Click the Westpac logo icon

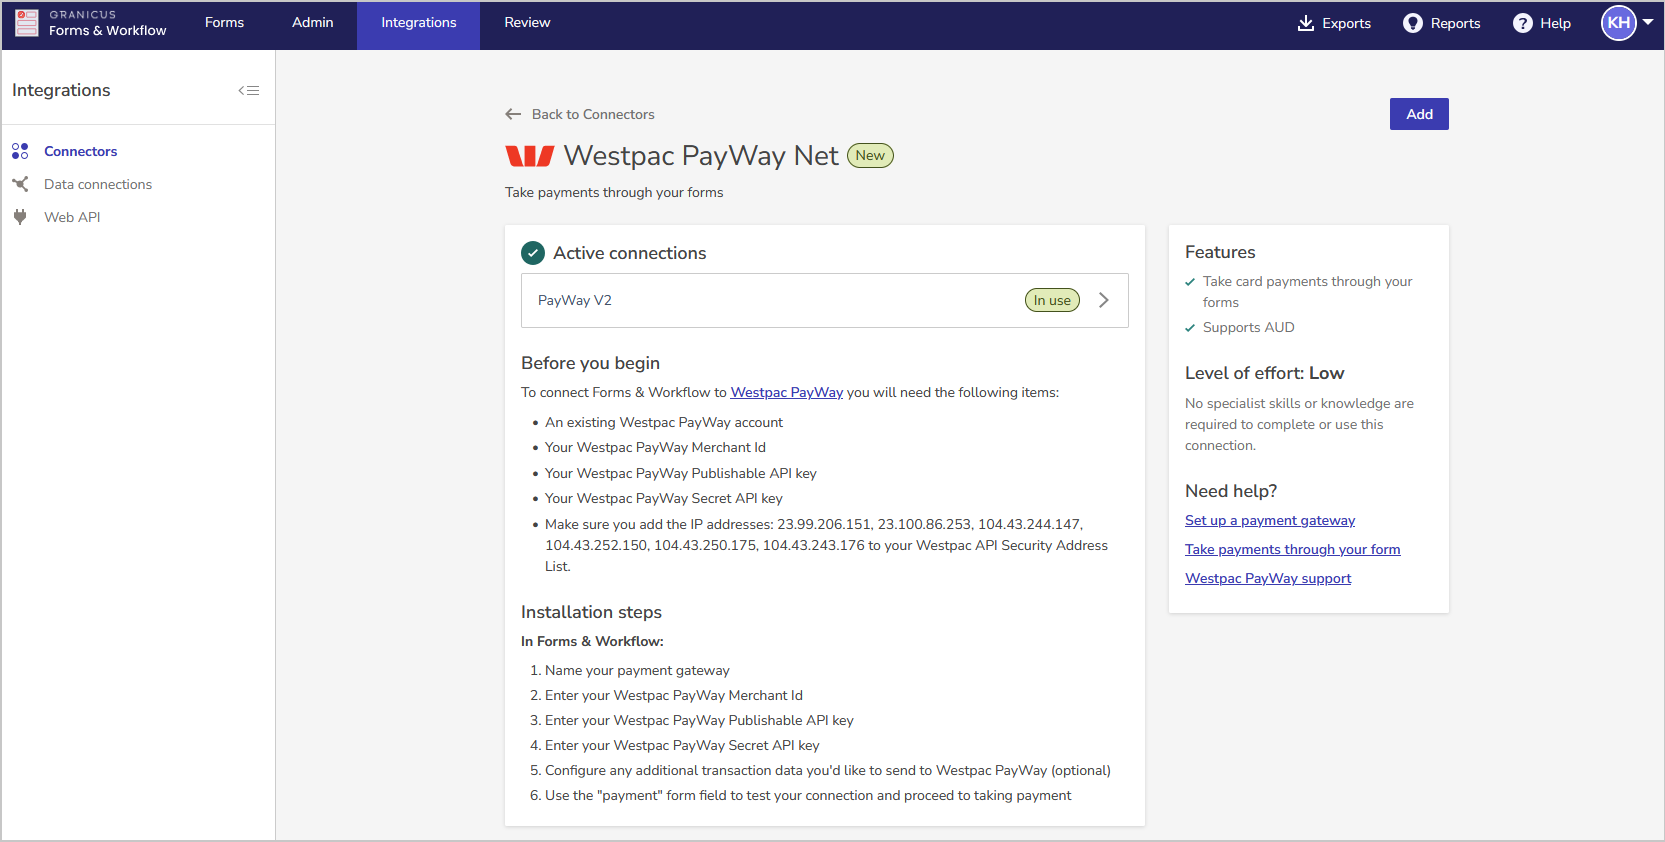(x=529, y=156)
